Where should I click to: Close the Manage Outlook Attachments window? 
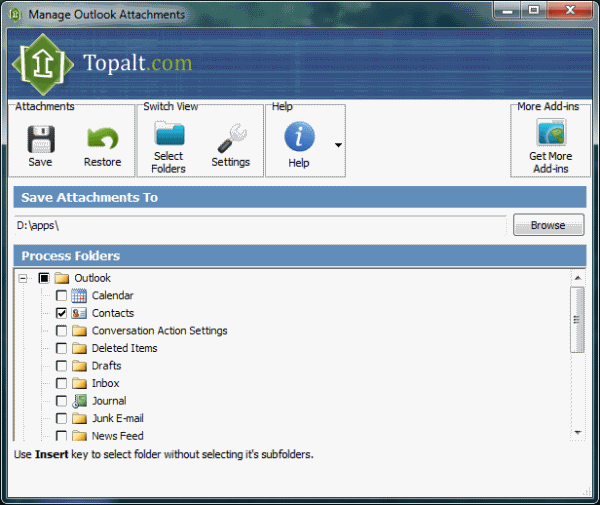tap(570, 10)
